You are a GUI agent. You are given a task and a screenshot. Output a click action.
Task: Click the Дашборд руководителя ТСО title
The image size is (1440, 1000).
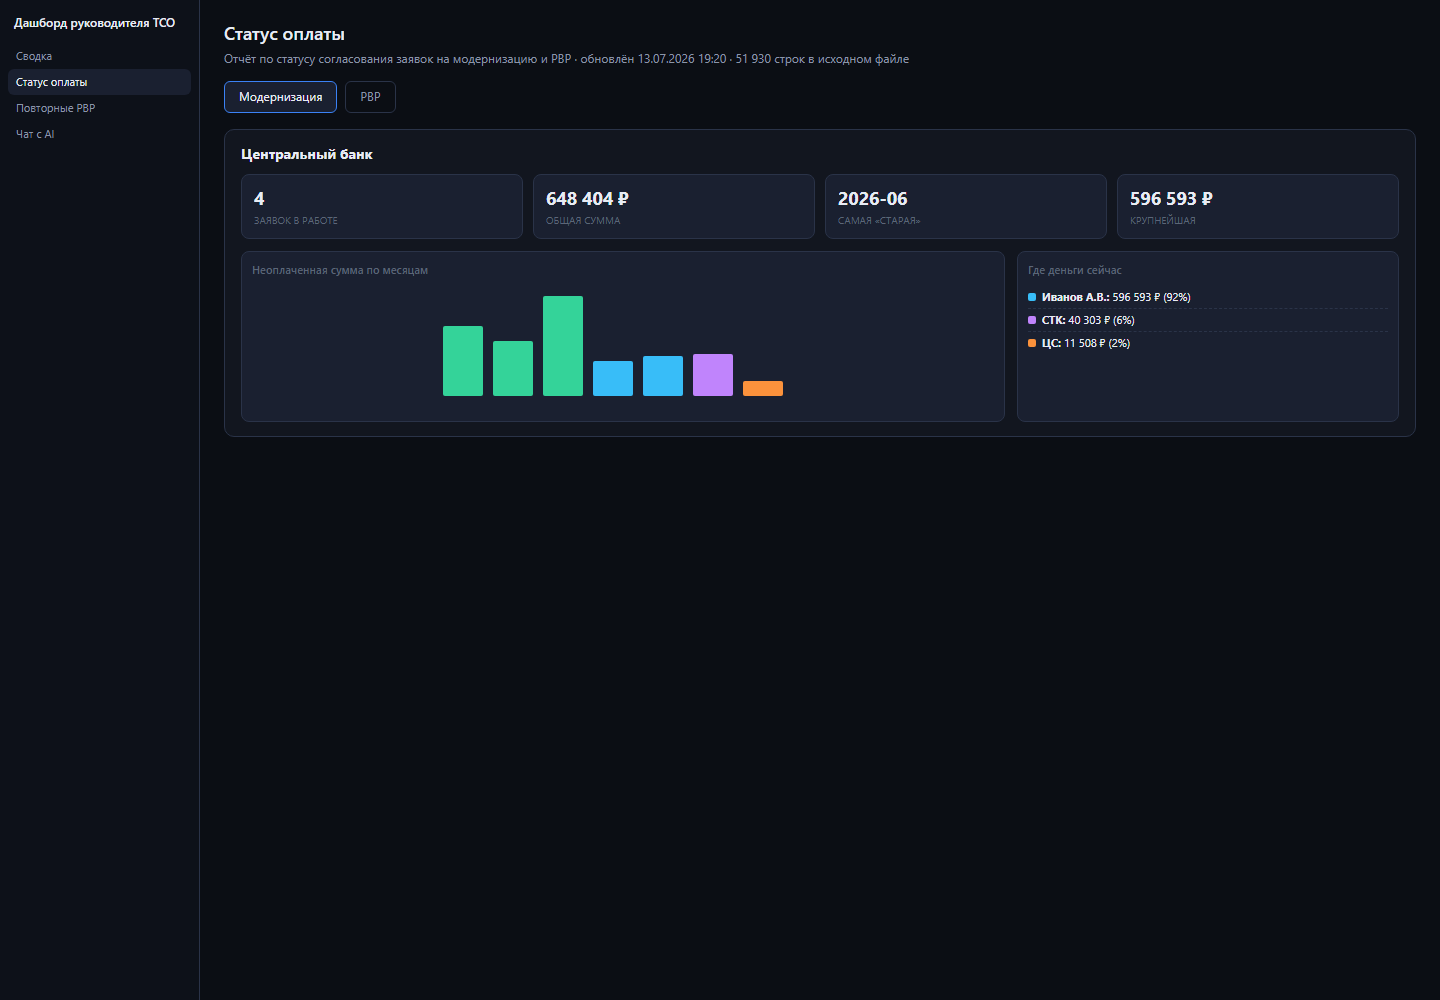coord(94,22)
